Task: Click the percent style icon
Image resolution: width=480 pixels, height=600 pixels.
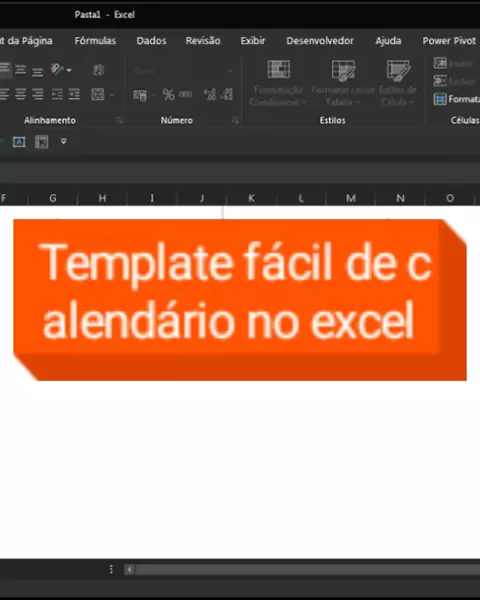Action: [168, 95]
